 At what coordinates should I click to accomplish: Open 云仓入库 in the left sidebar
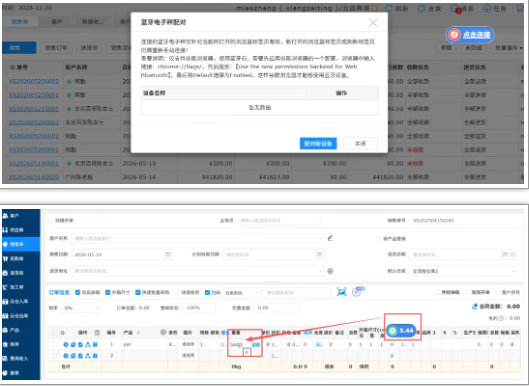pos(20,301)
